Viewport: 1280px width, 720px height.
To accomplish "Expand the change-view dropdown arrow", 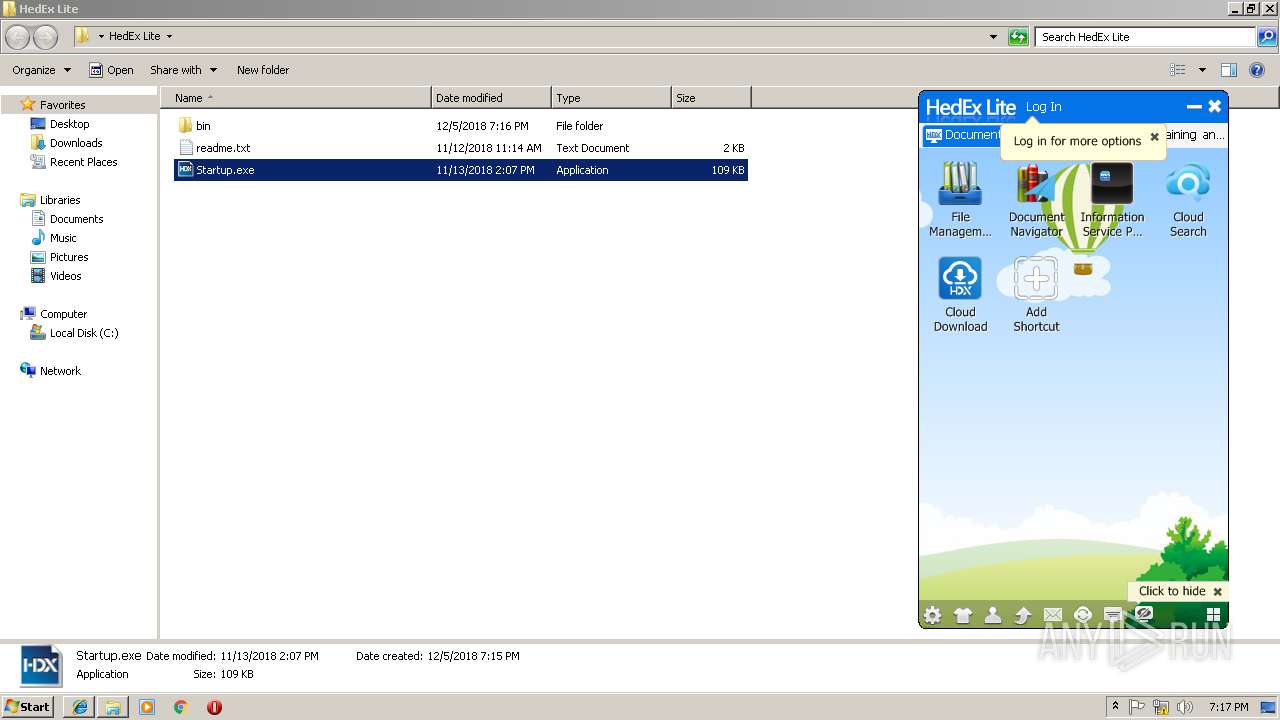I will (x=1202, y=70).
